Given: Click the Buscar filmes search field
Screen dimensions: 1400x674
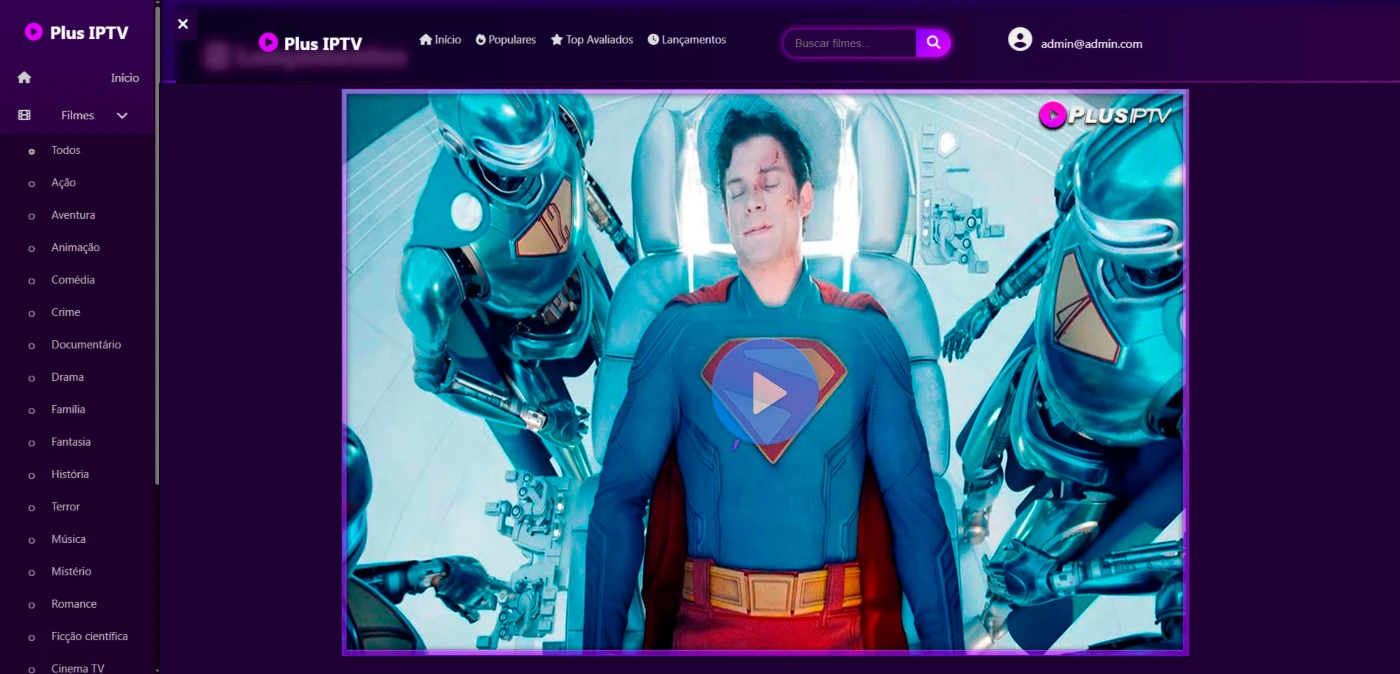Looking at the screenshot, I should pyautogui.click(x=850, y=43).
